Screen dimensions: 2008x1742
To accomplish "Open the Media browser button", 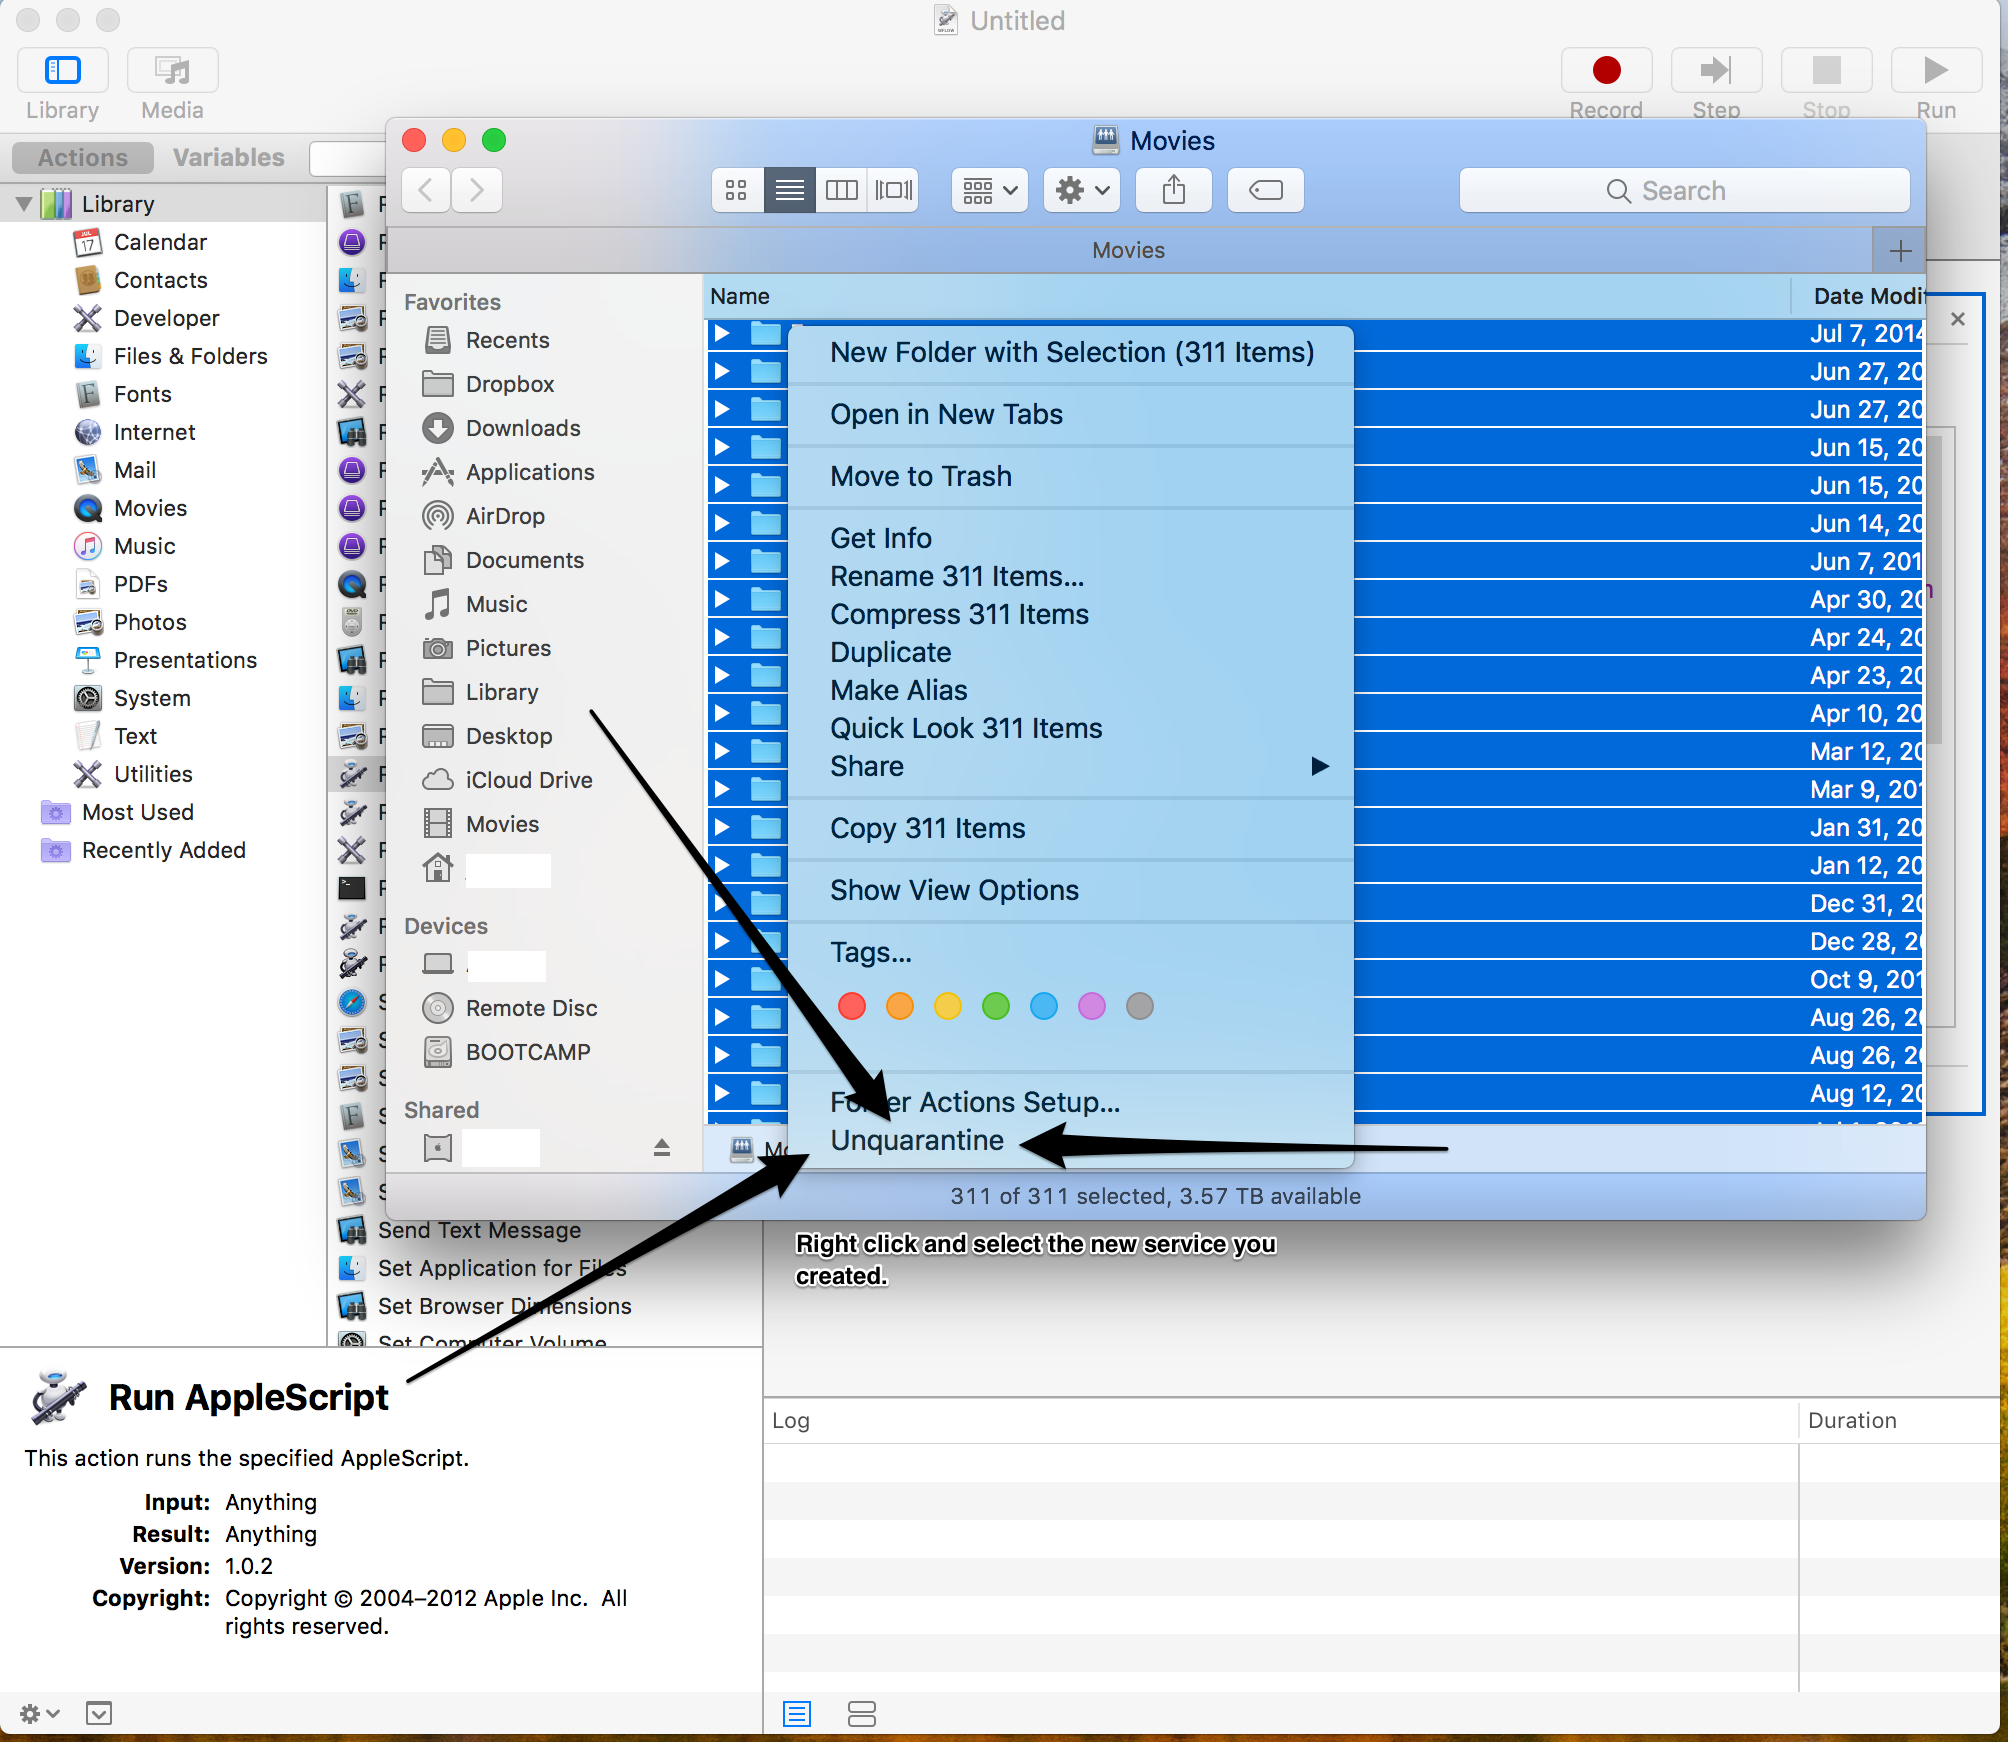I will 172,71.
